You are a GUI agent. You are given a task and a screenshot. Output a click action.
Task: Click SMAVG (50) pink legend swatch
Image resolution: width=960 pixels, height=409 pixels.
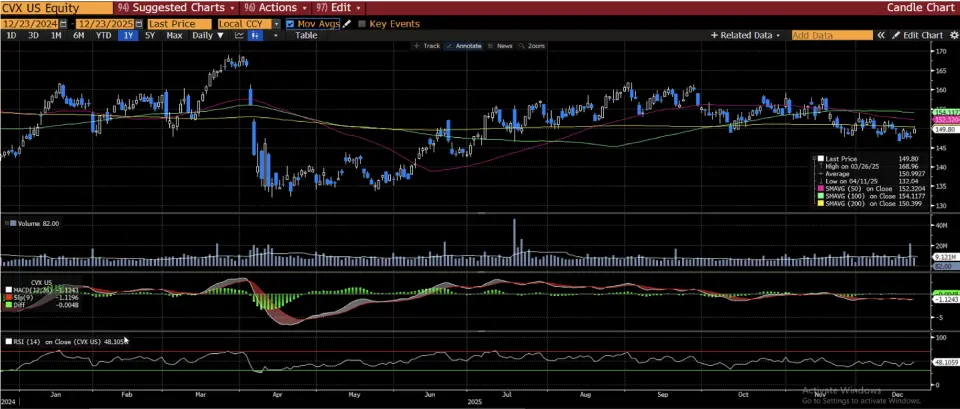point(821,188)
